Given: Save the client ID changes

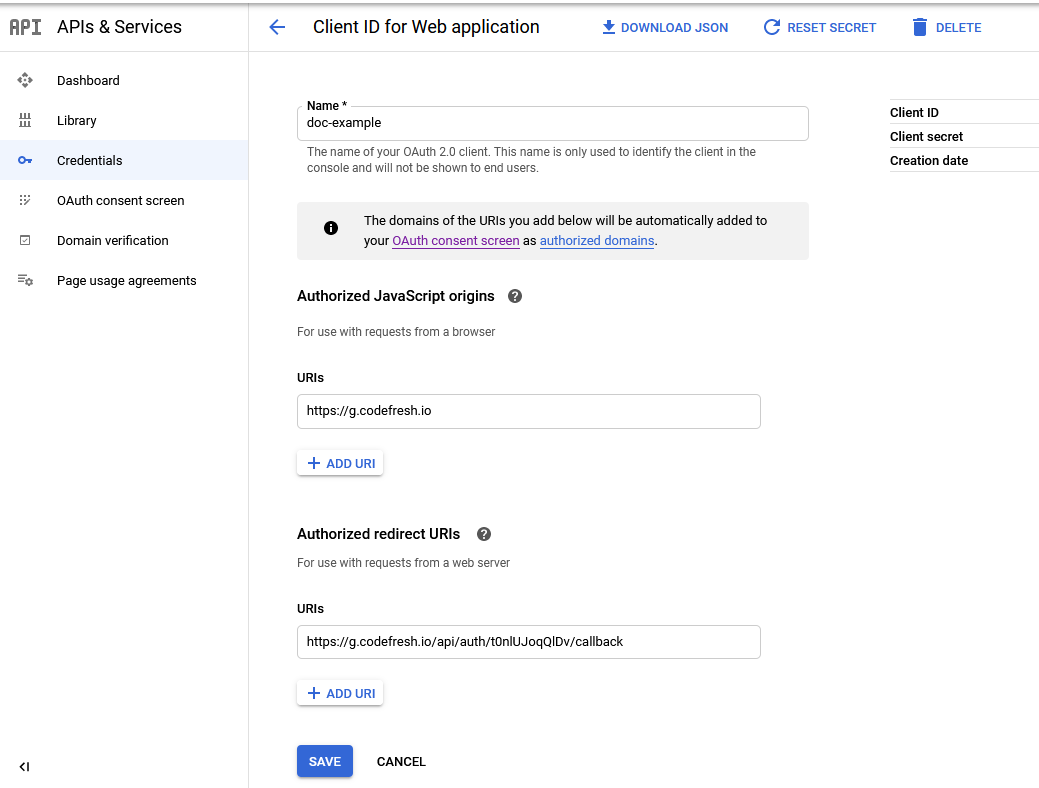Looking at the screenshot, I should click(324, 761).
